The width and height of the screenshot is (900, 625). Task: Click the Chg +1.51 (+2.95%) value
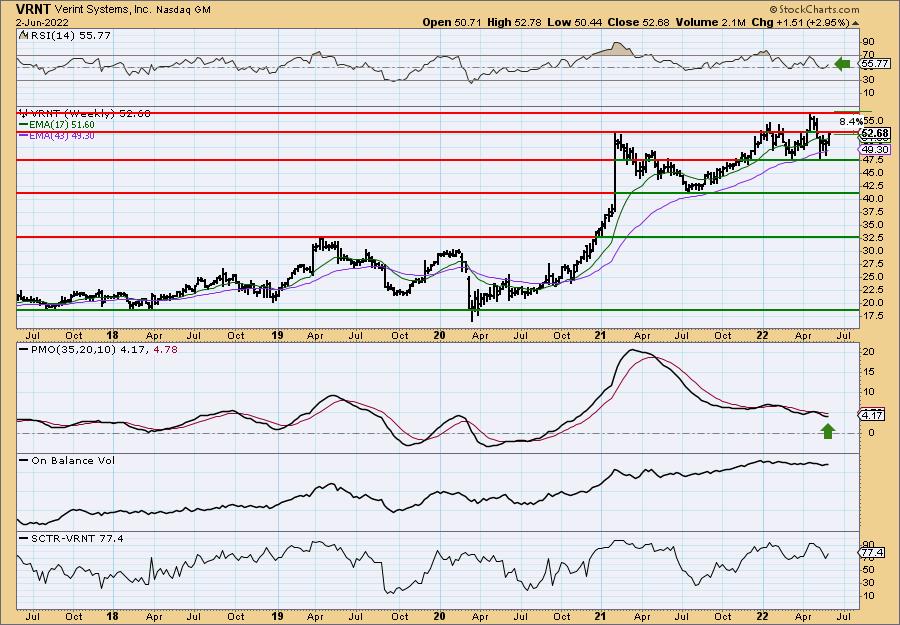(800, 22)
